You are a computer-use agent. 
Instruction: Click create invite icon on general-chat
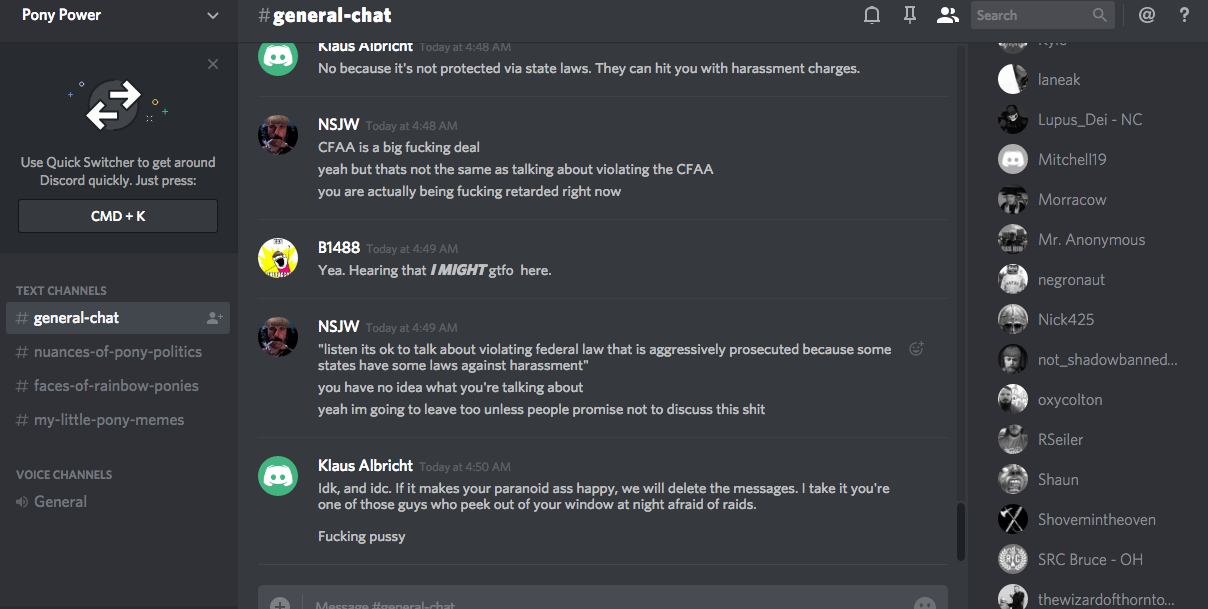point(214,318)
